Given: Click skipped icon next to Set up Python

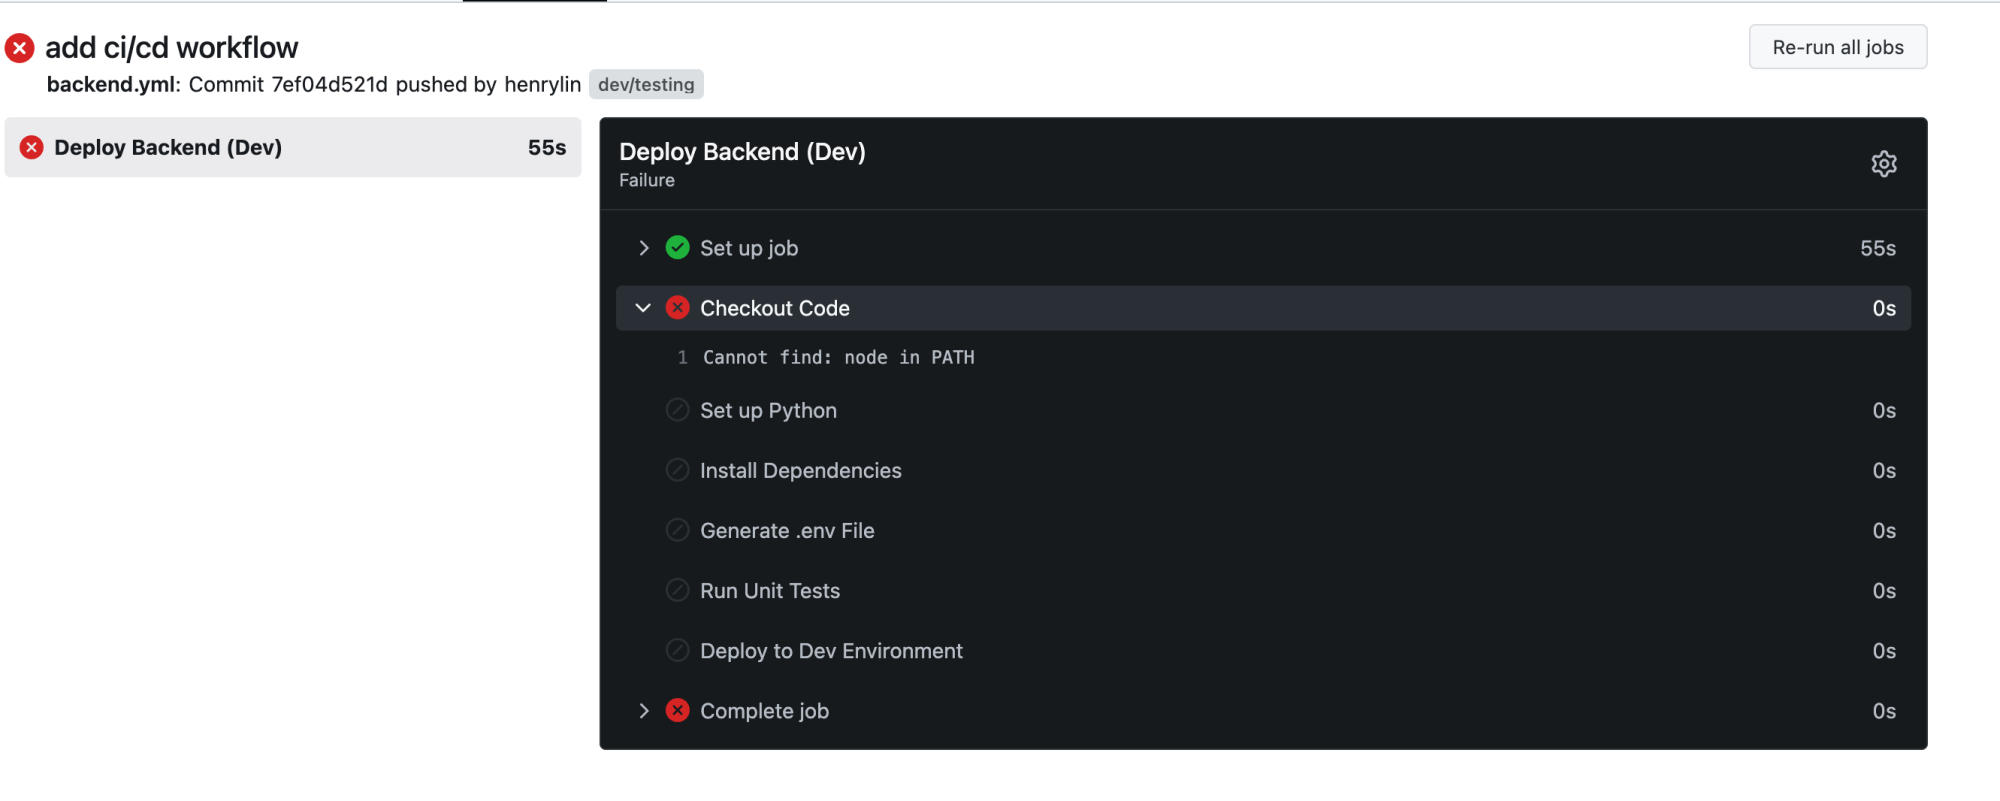Looking at the screenshot, I should (677, 411).
